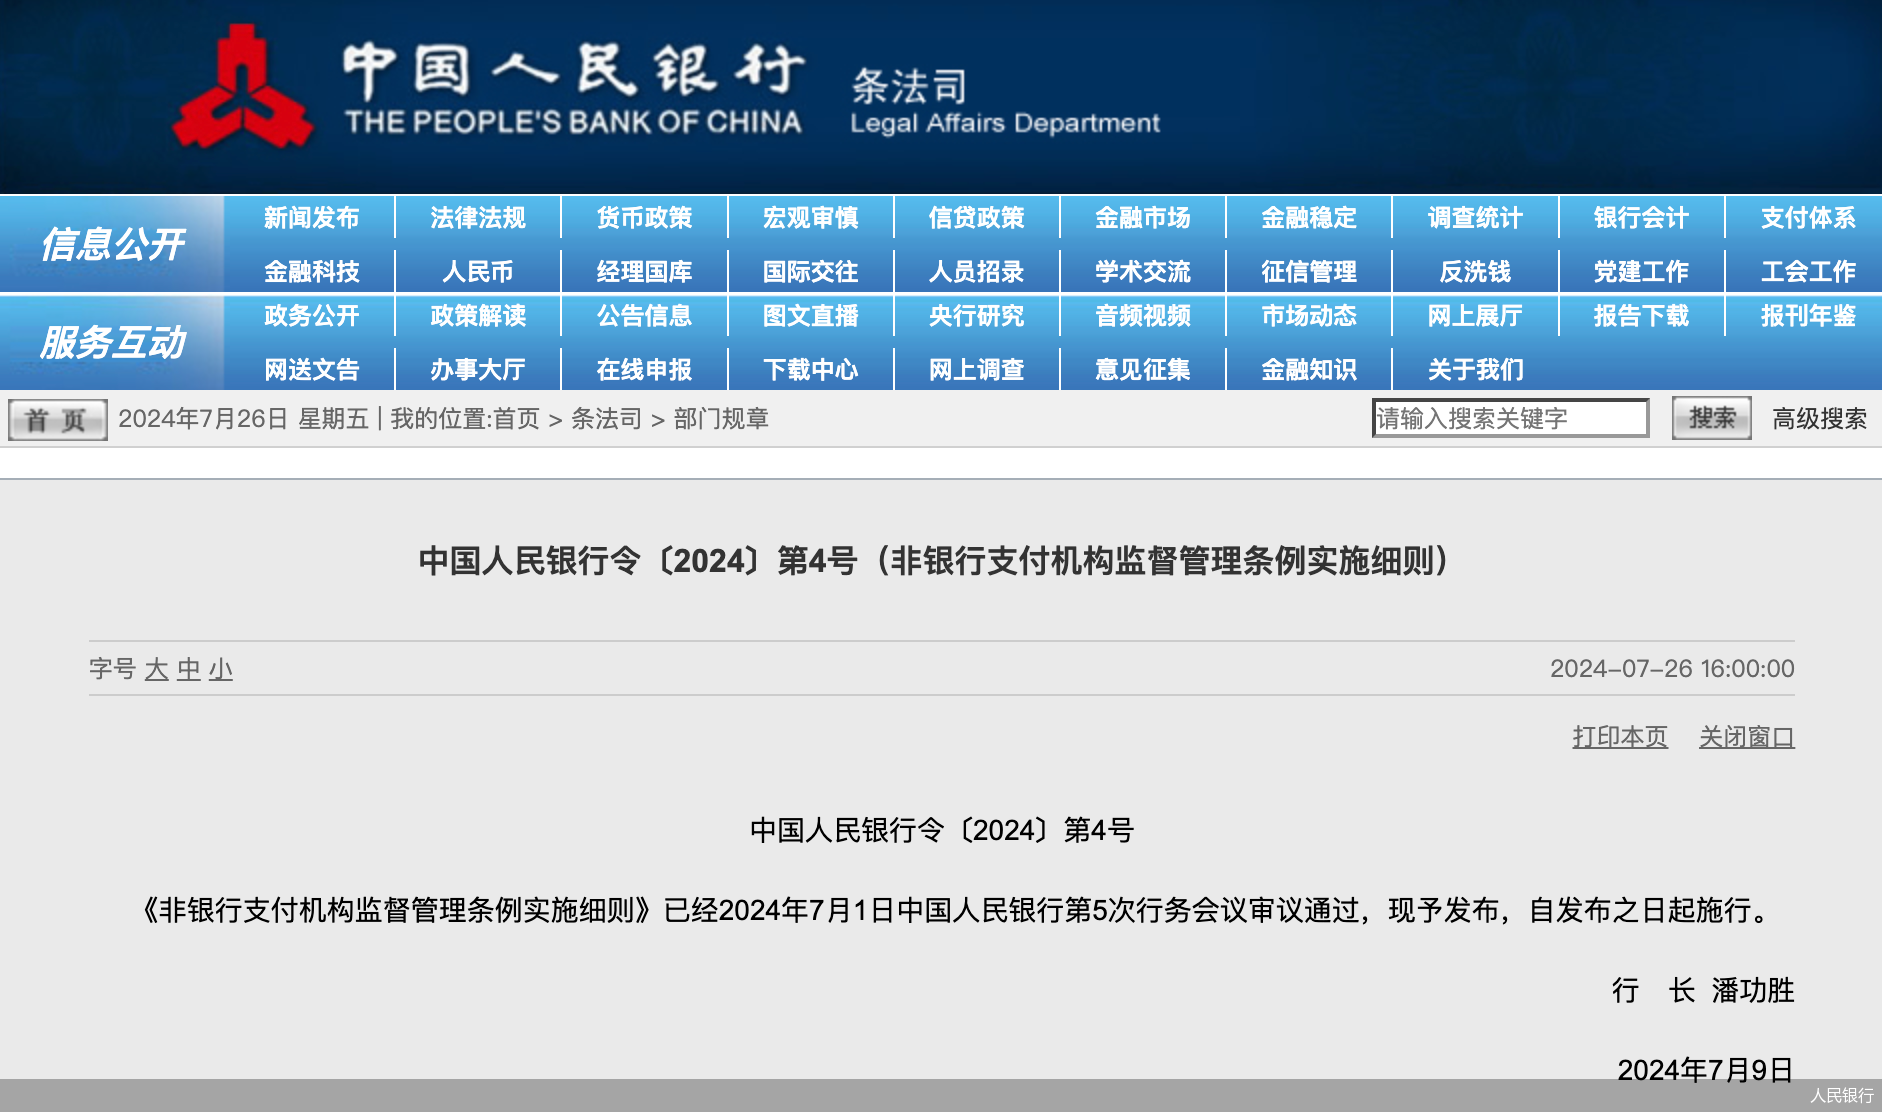Click the 首页 home button
The image size is (1882, 1112).
(x=57, y=420)
